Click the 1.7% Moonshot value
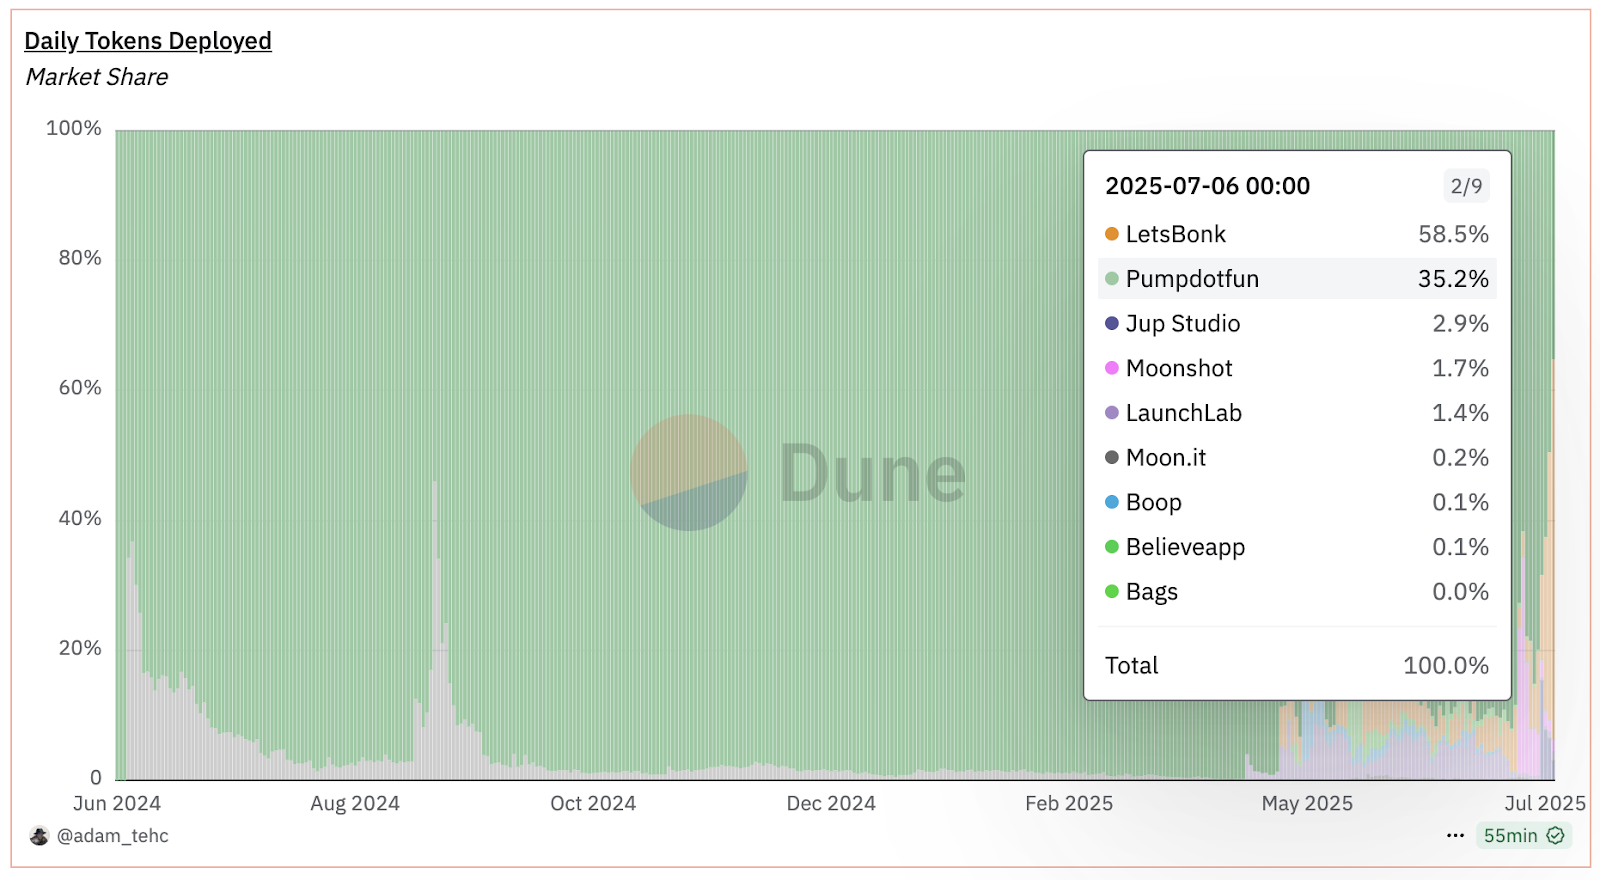The height and width of the screenshot is (880, 1600). (x=1460, y=368)
